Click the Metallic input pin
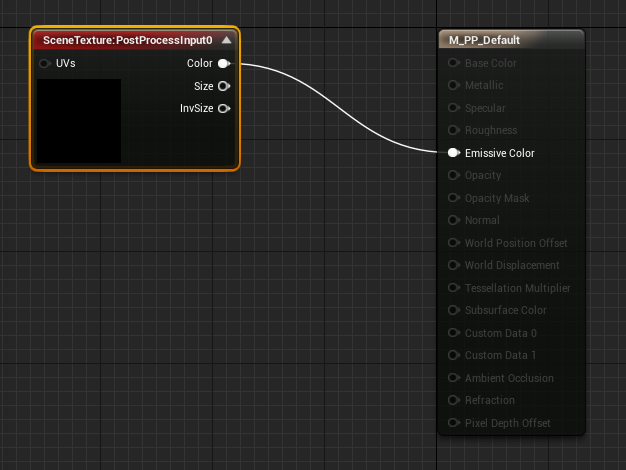Screen dimensions: 626x470 tap(454, 85)
